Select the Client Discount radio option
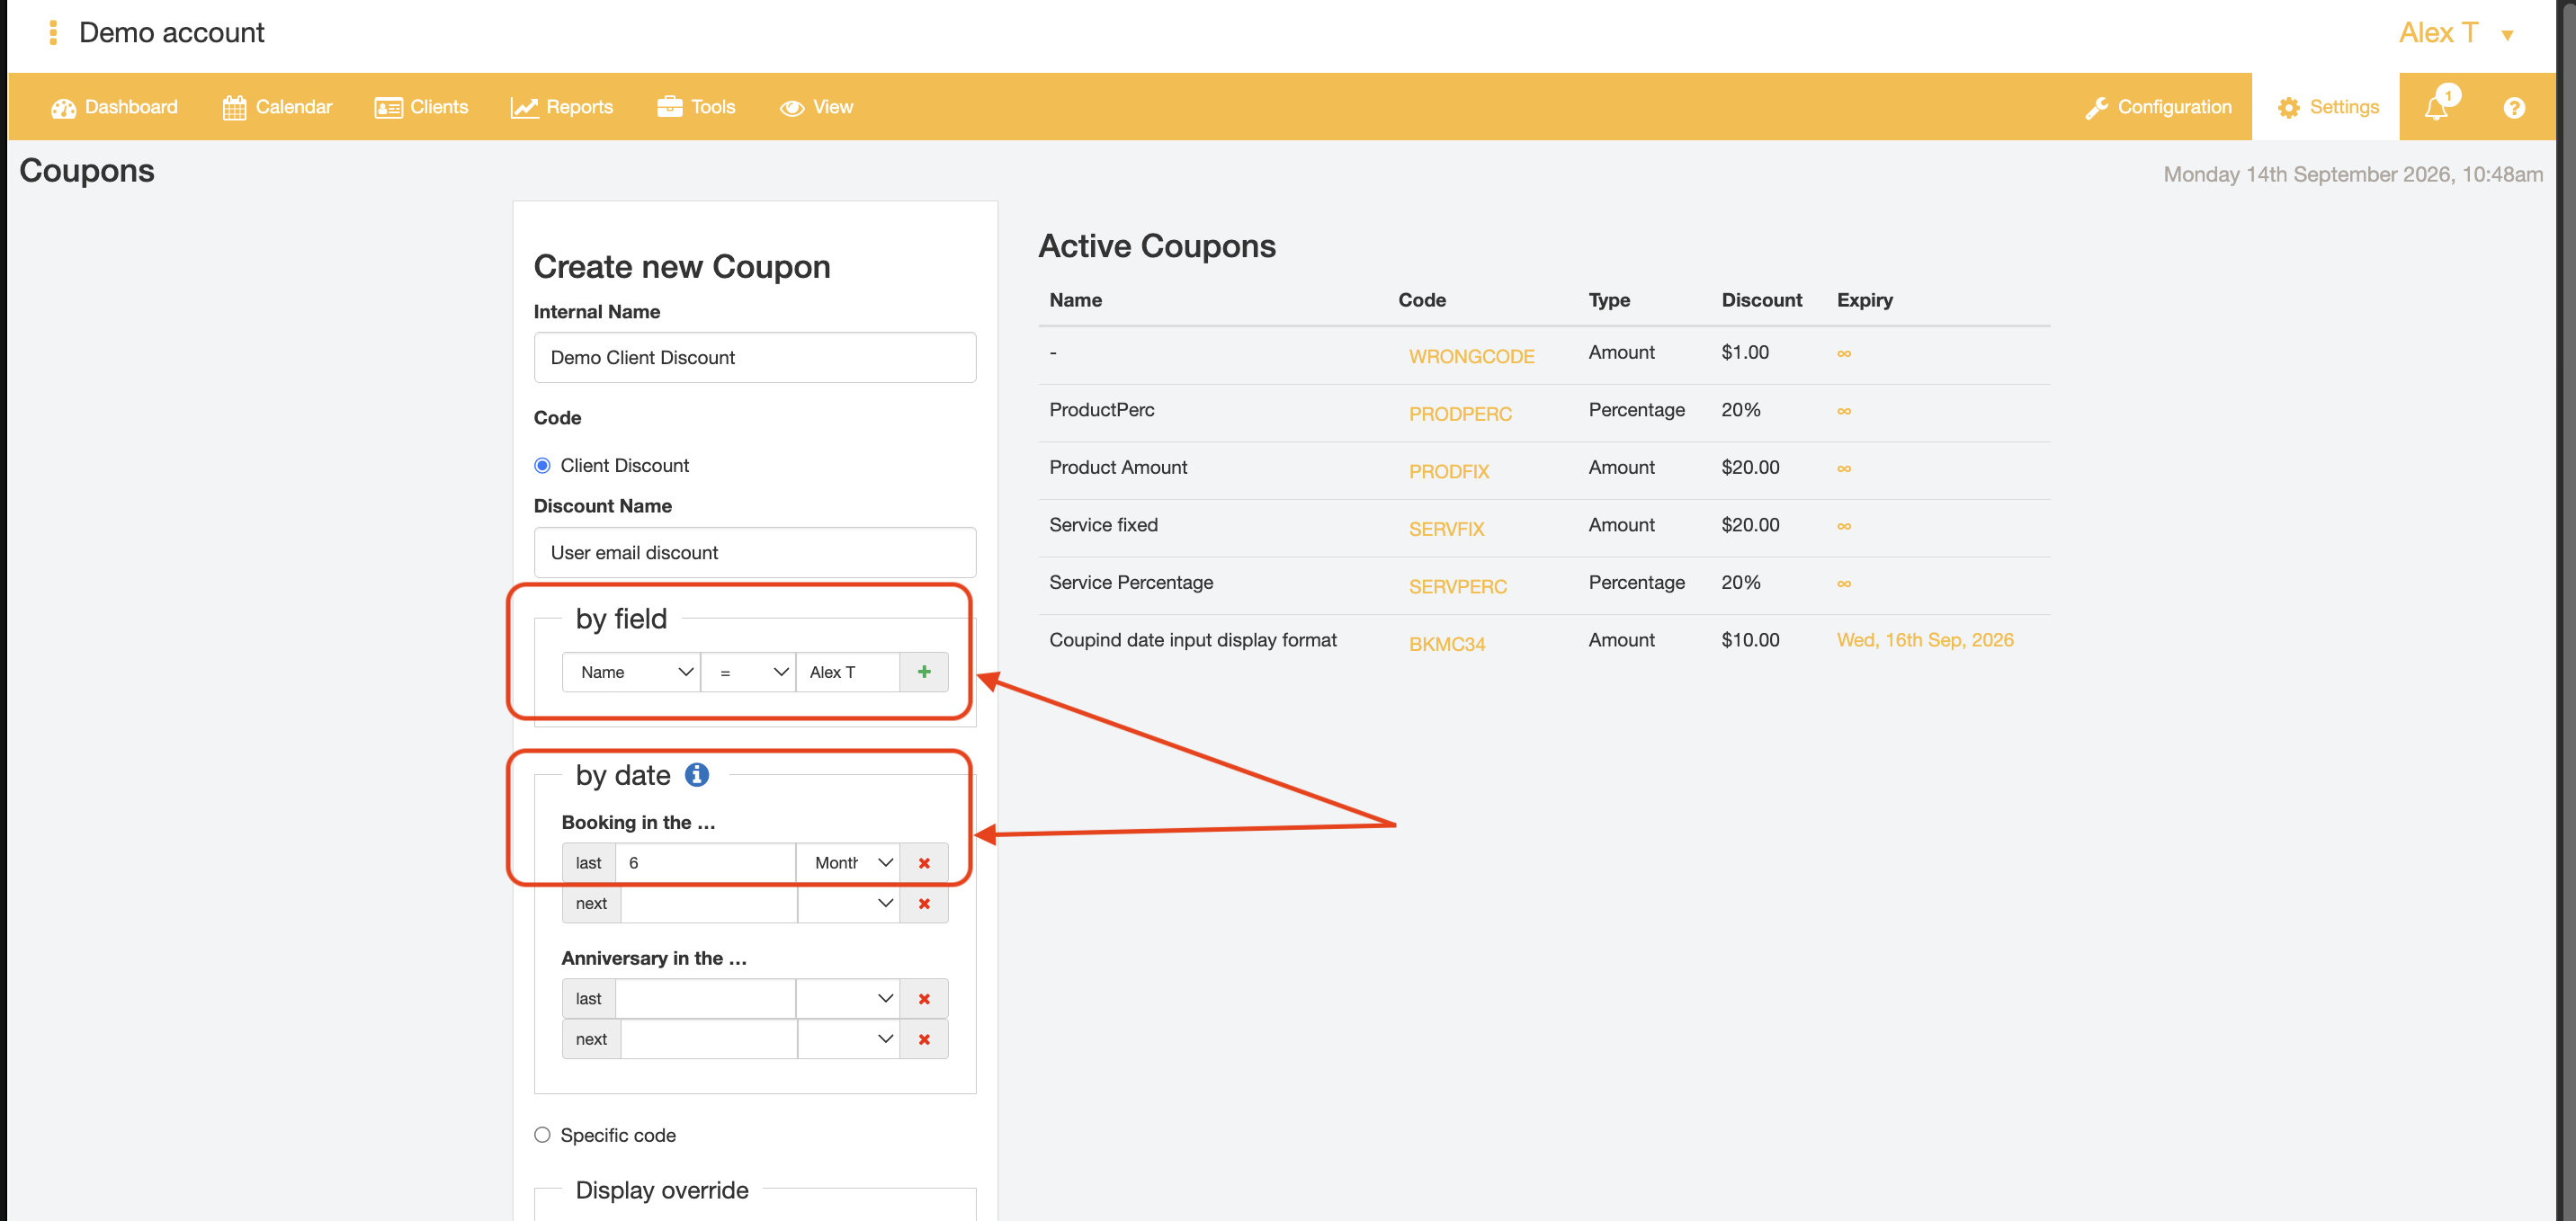This screenshot has height=1221, width=2576. click(542, 466)
